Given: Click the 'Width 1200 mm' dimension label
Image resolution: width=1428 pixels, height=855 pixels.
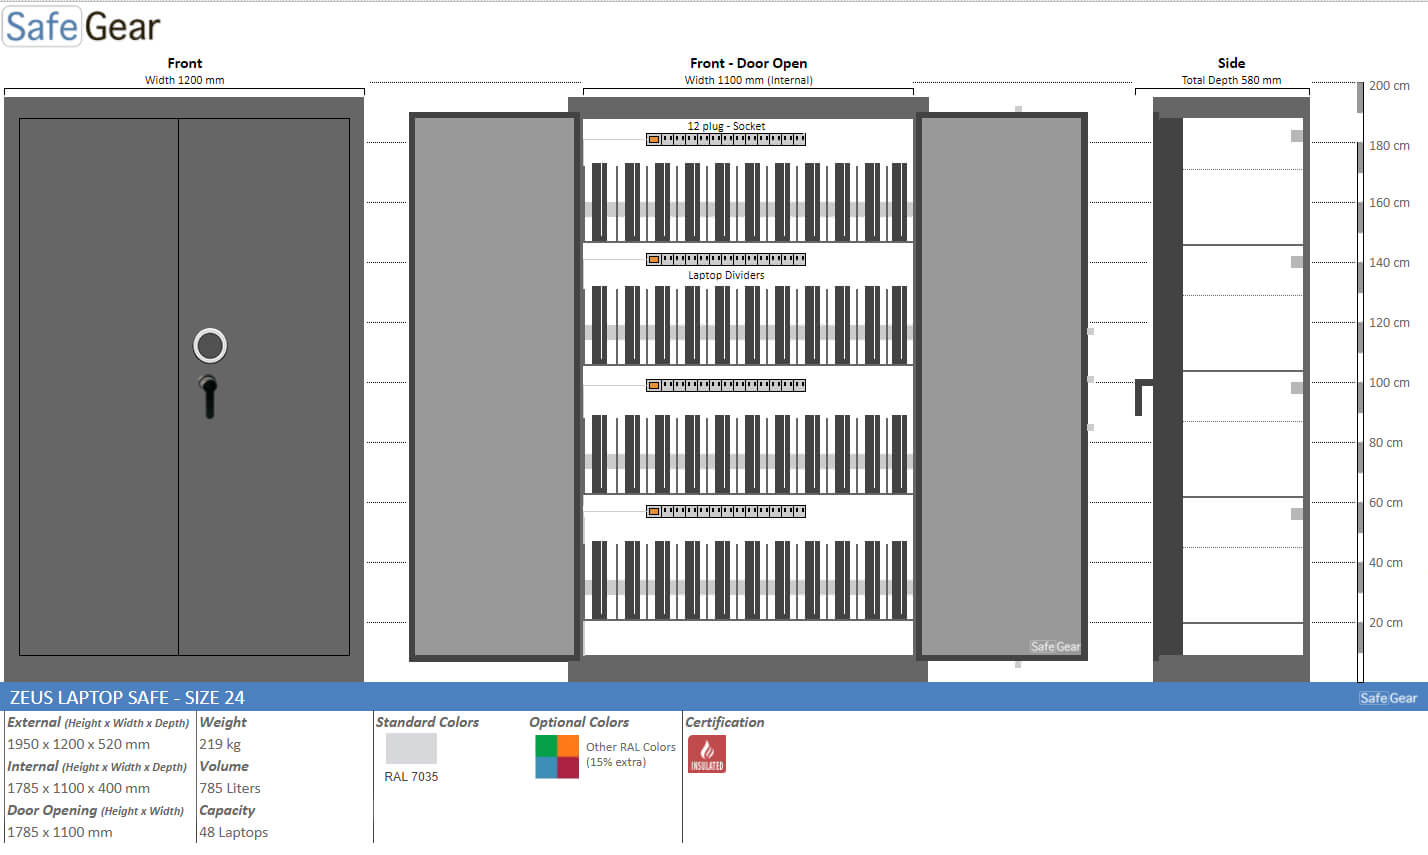Looking at the screenshot, I should 185,80.
